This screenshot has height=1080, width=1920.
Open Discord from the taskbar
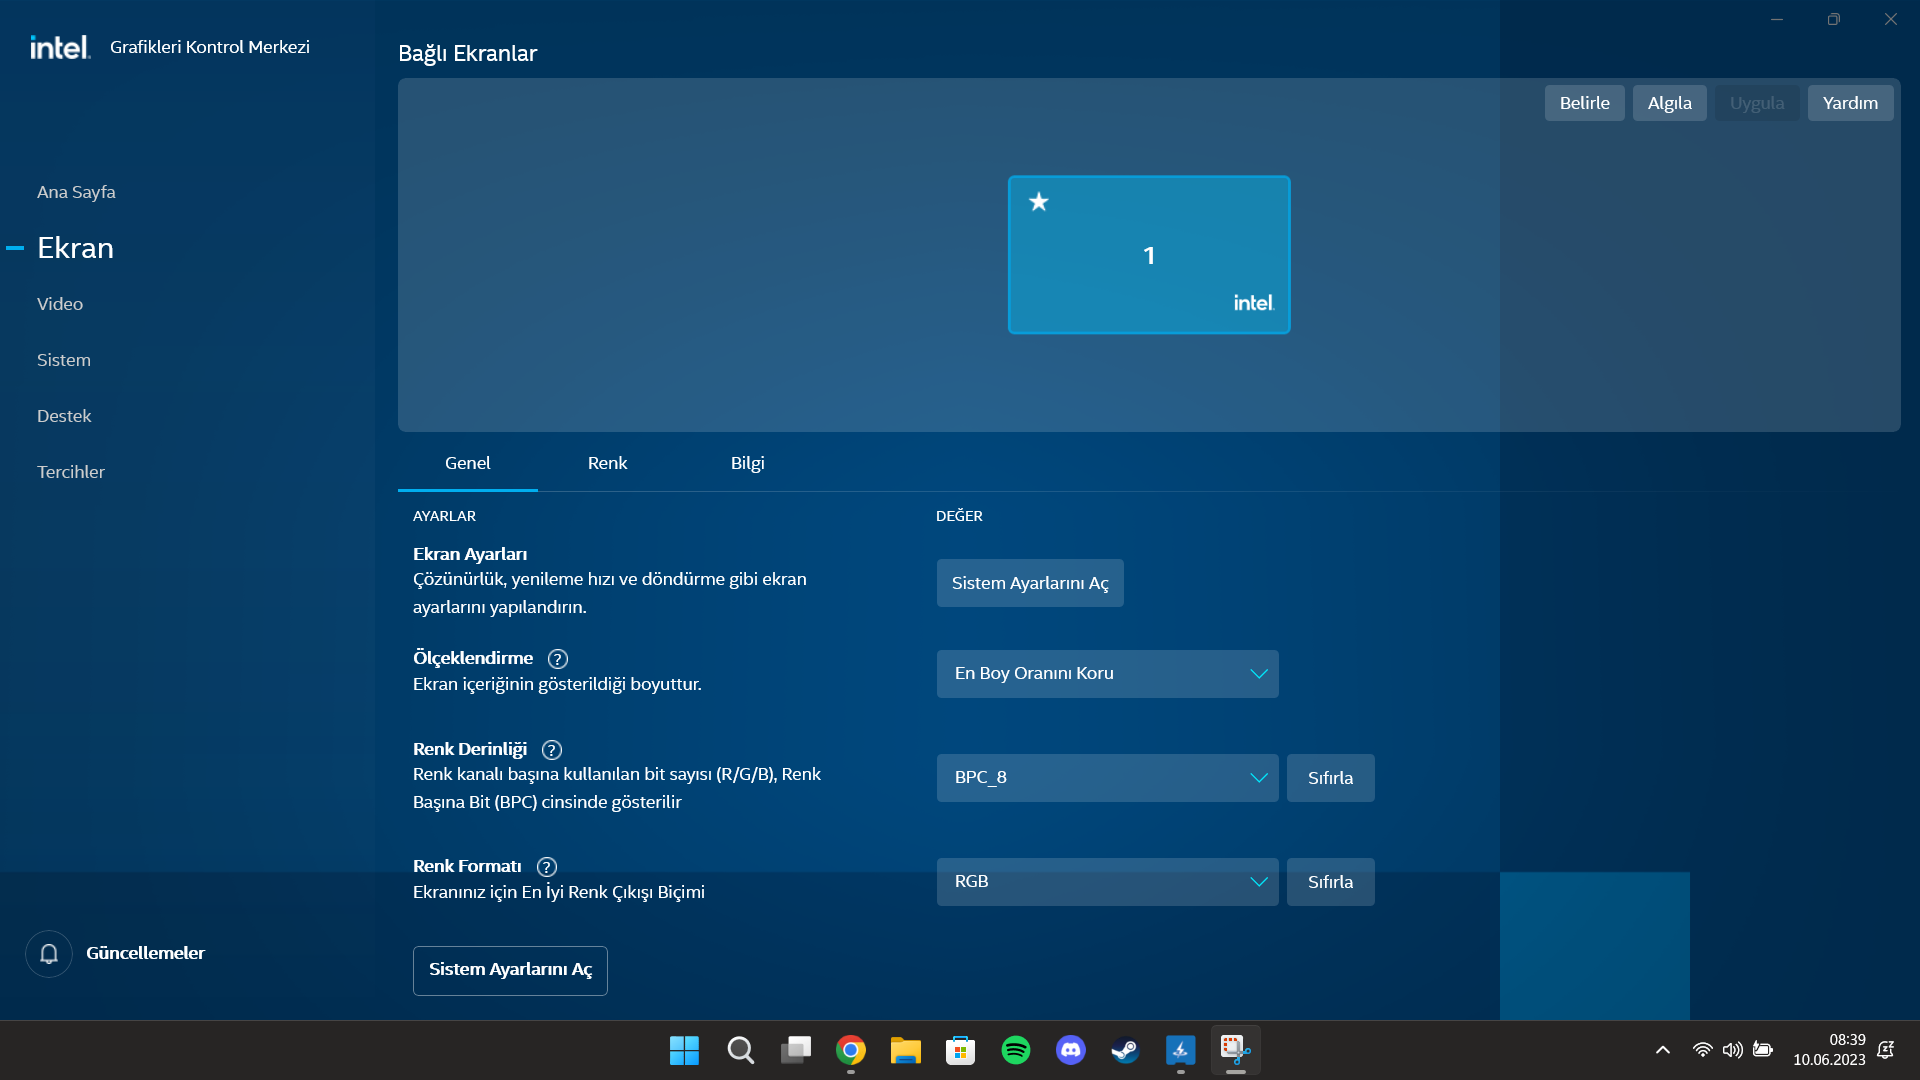1070,1050
